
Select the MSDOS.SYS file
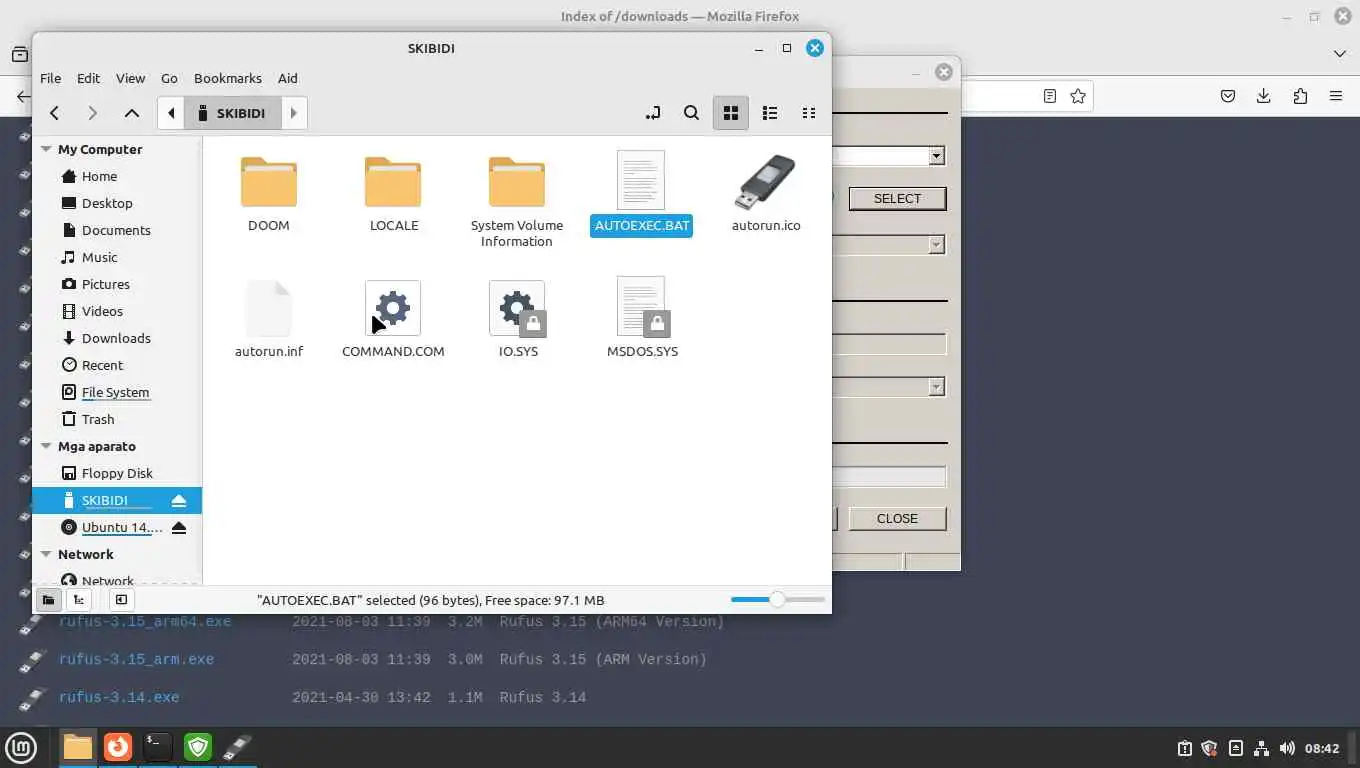pos(642,319)
